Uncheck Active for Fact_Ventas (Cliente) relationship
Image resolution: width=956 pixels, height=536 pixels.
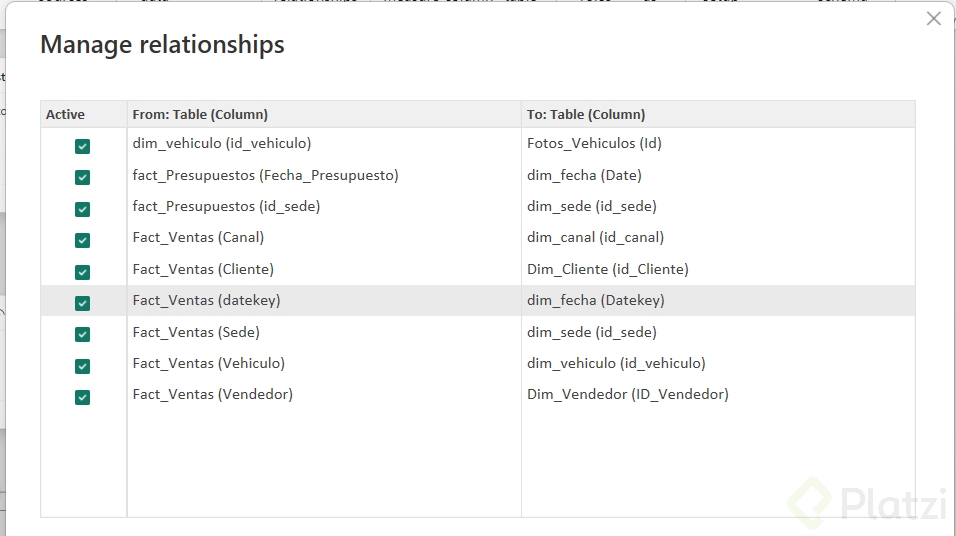82,272
